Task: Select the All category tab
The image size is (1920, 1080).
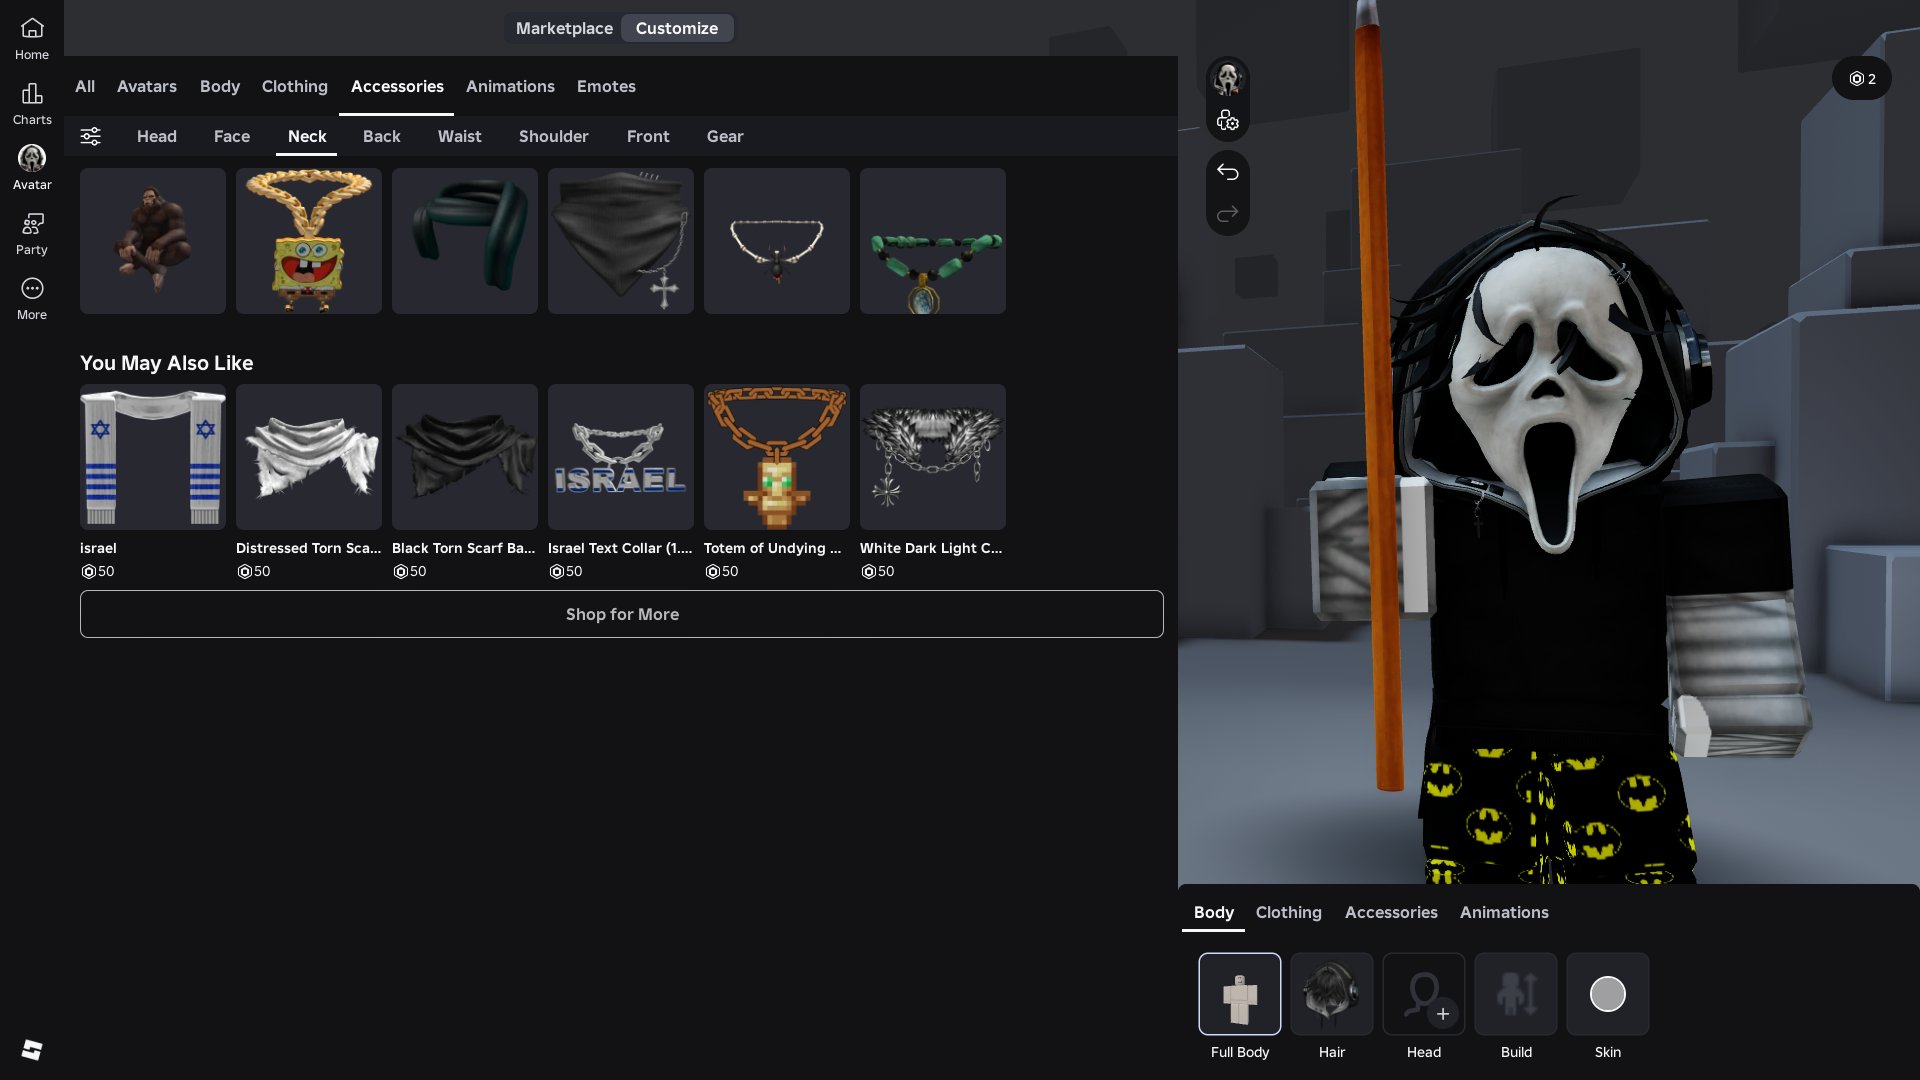Action: tap(85, 86)
